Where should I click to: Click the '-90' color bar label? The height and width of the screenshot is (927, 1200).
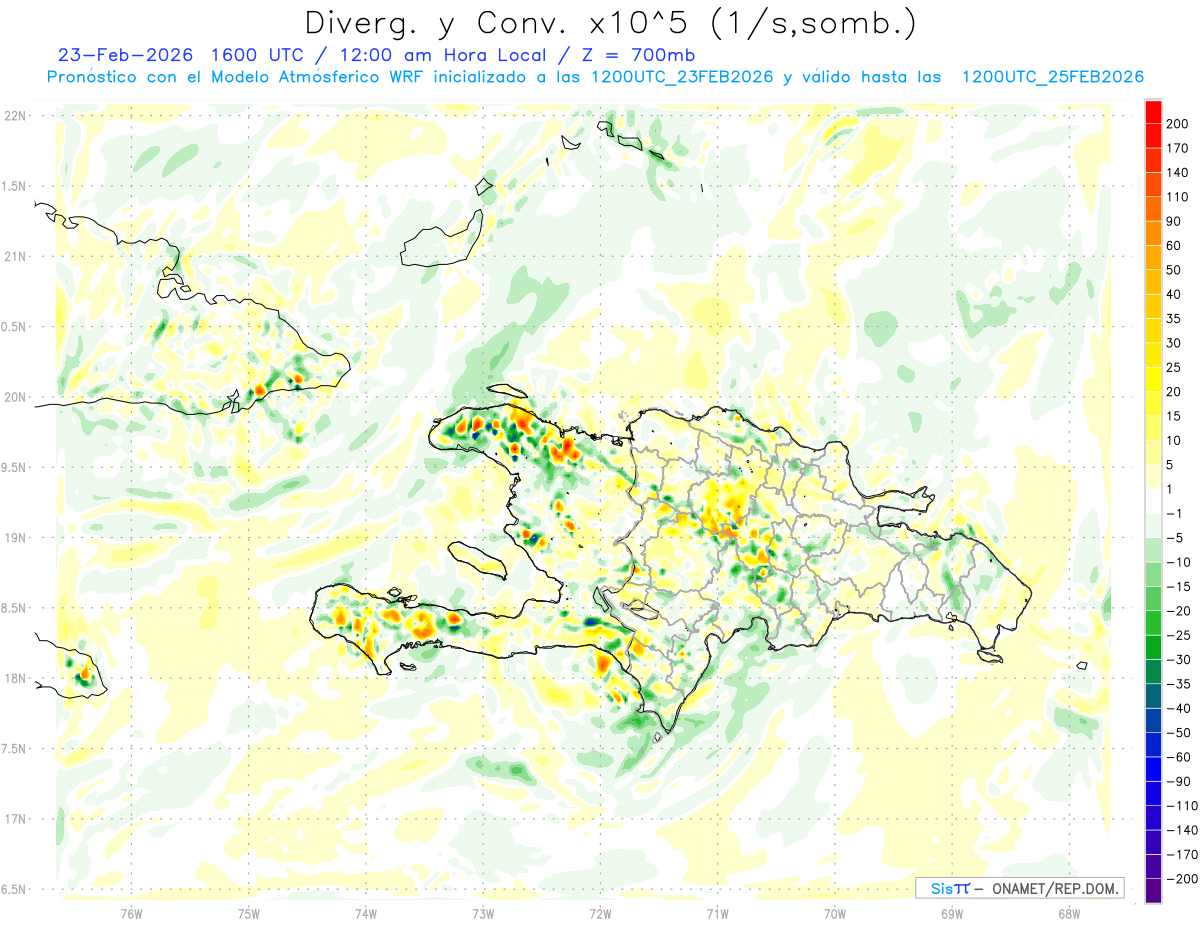(x=1179, y=782)
